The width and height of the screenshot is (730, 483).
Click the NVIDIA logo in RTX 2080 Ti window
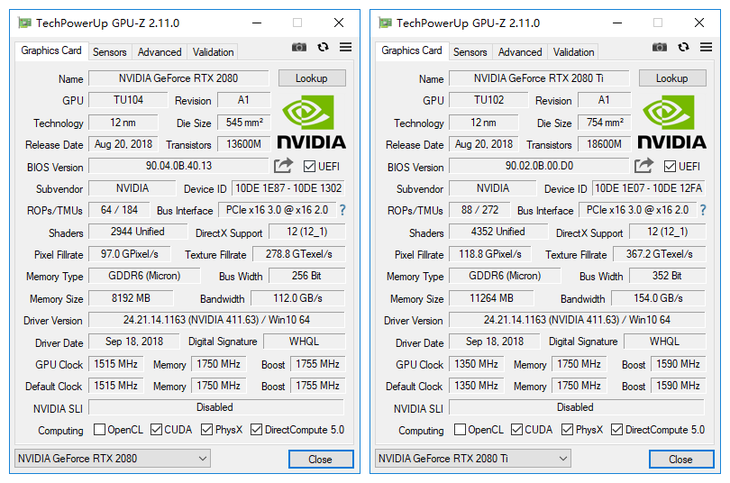point(672,122)
